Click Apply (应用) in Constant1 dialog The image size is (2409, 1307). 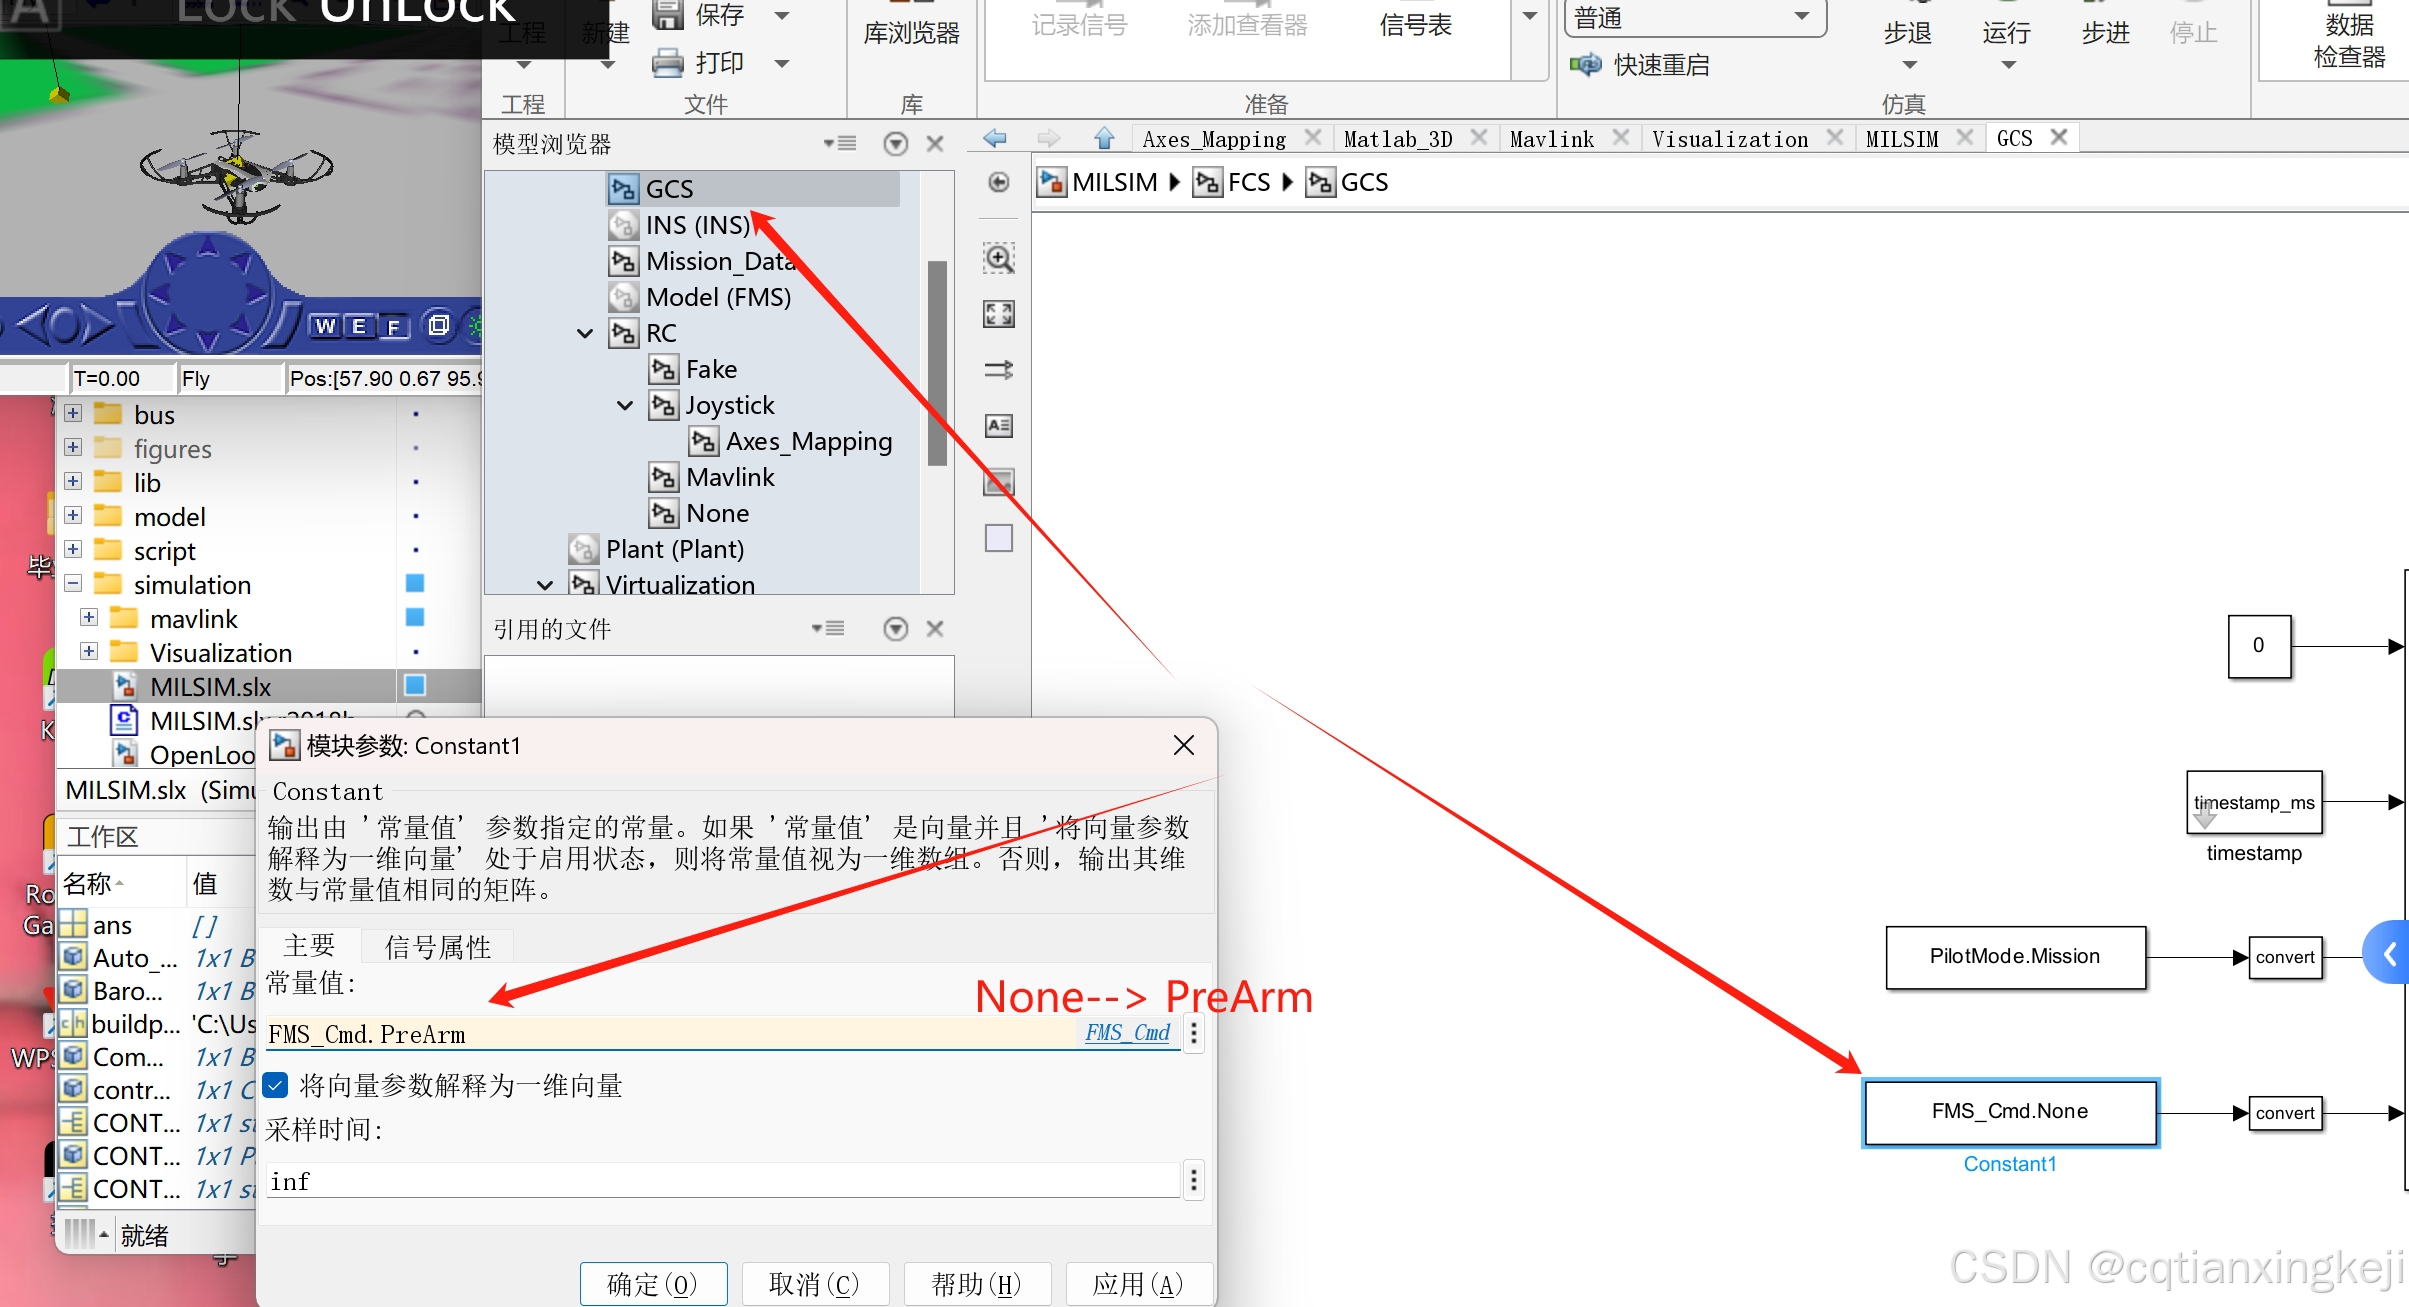[1139, 1284]
